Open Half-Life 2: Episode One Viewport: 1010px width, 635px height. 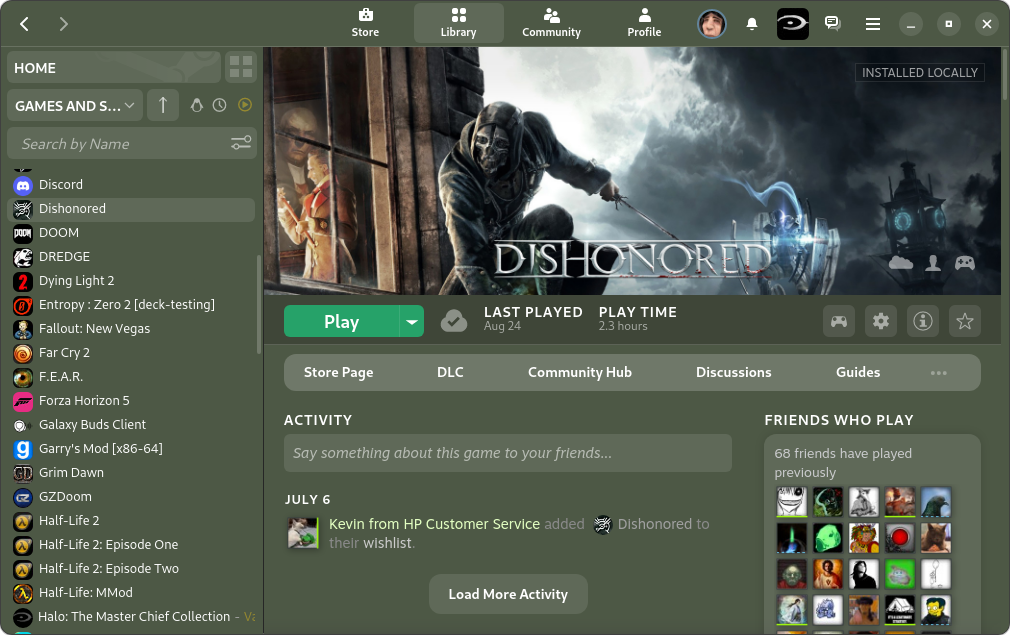(131, 545)
